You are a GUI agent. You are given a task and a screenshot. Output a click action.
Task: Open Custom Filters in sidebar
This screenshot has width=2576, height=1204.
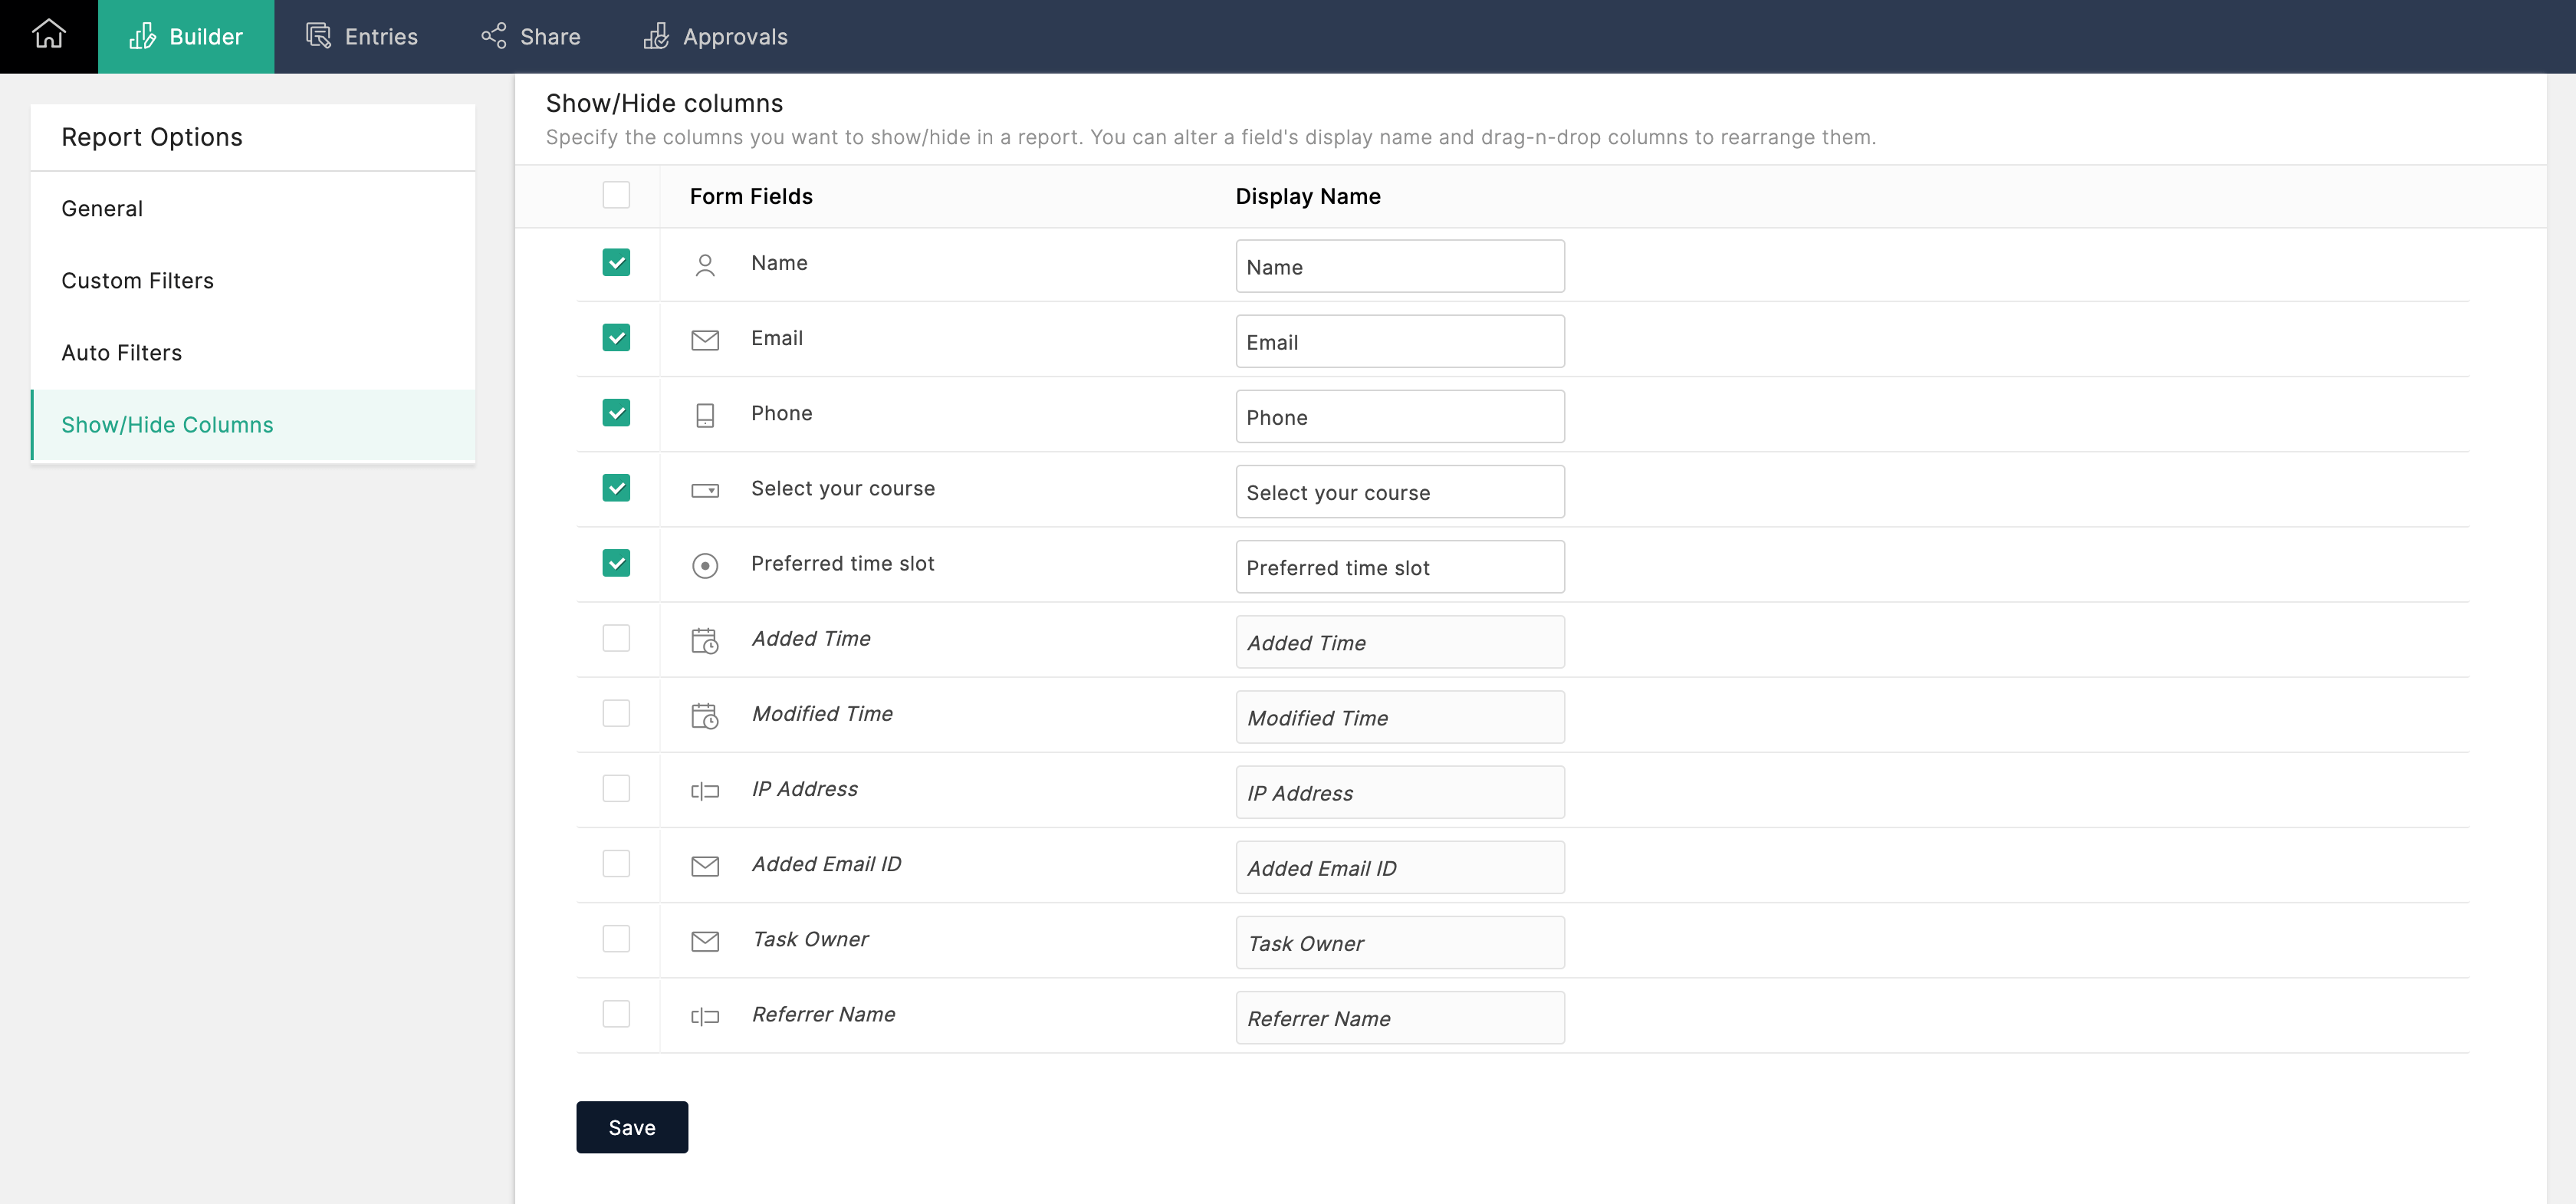[253, 280]
